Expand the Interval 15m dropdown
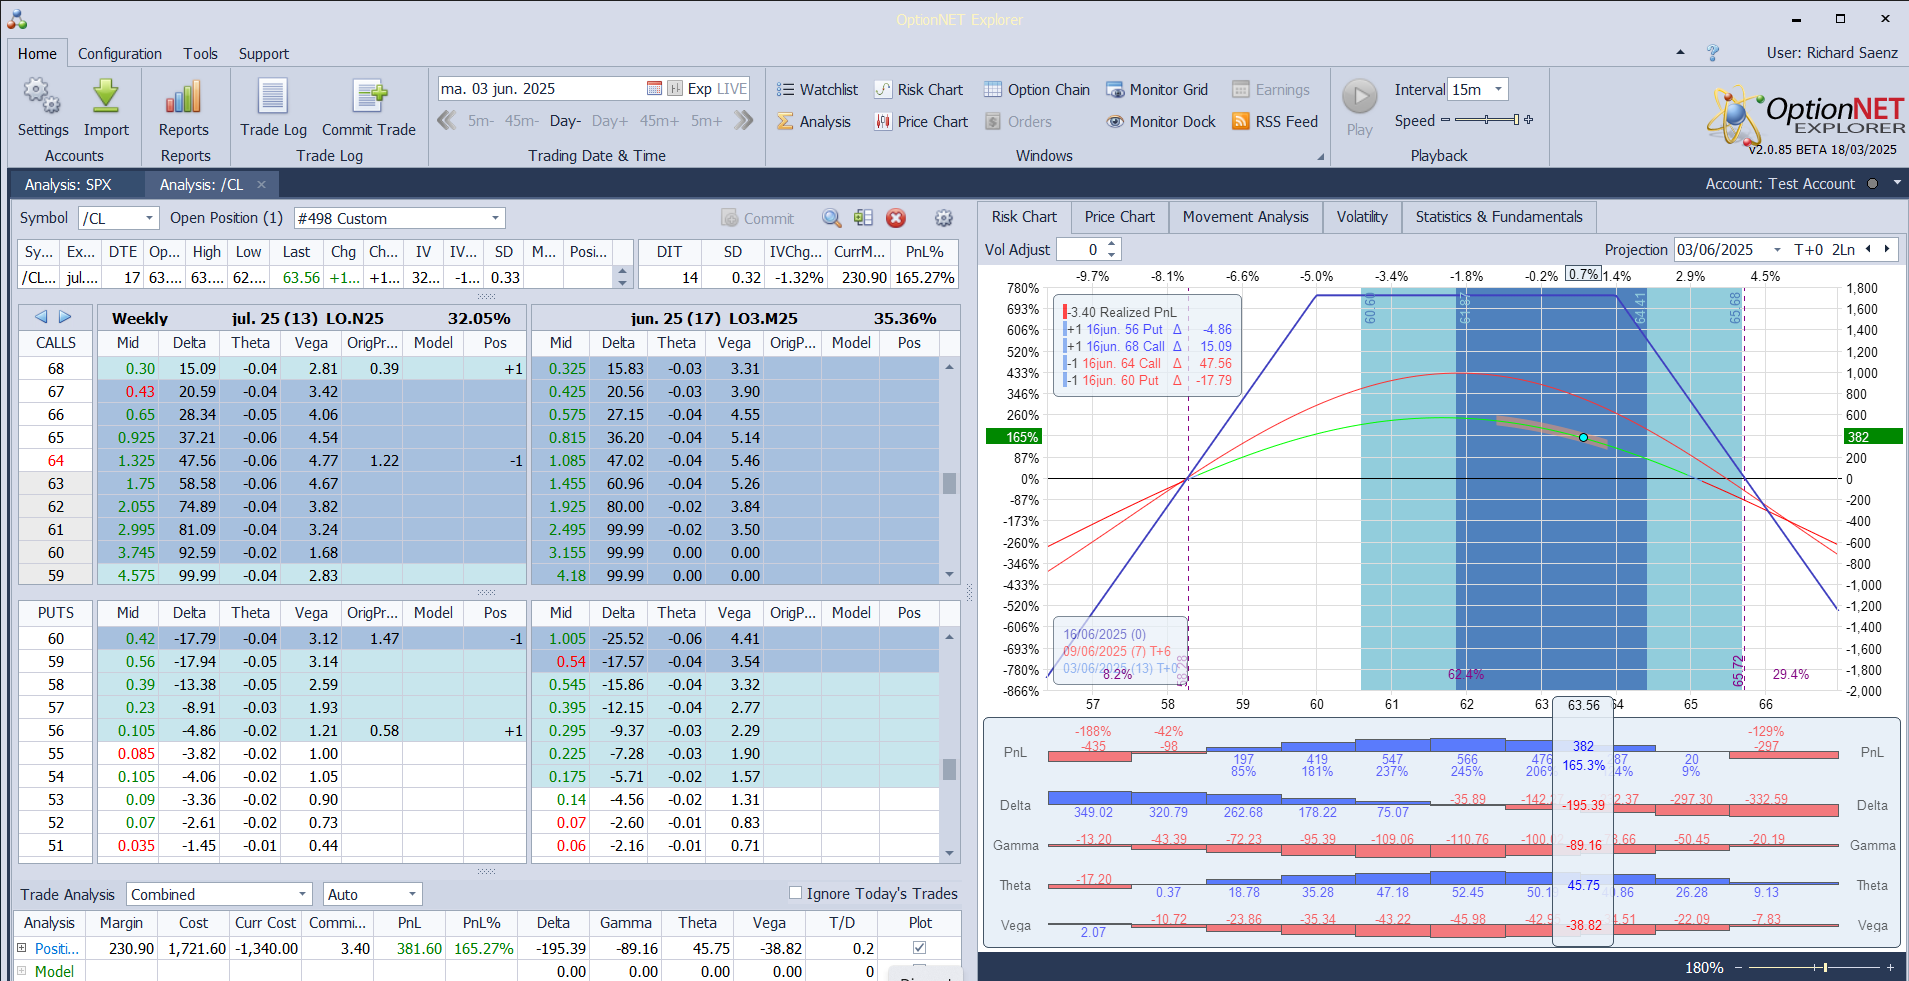 coord(1498,89)
